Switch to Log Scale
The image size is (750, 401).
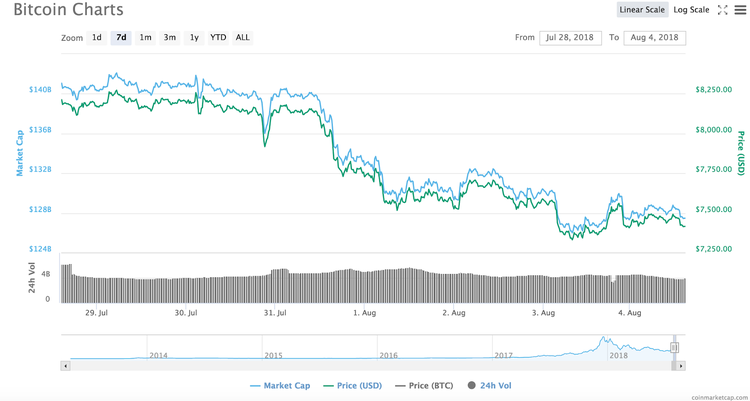(691, 10)
